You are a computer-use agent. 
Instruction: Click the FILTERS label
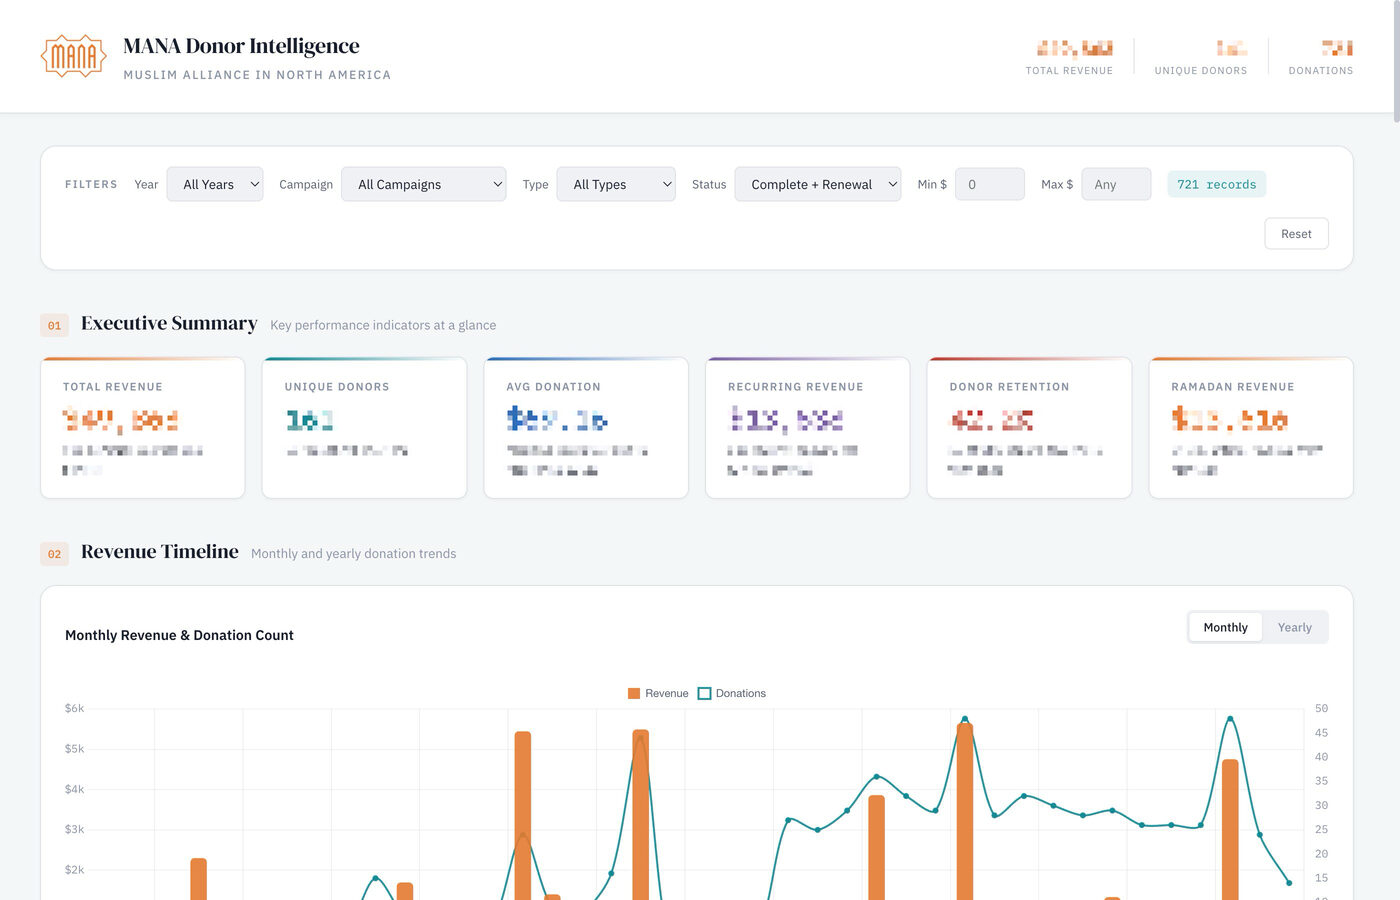(91, 184)
